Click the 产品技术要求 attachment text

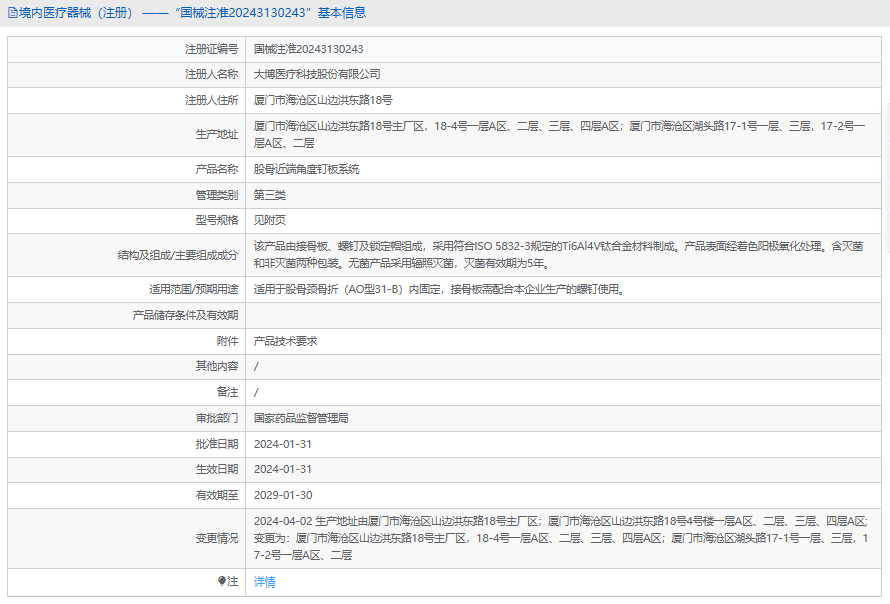[285, 341]
